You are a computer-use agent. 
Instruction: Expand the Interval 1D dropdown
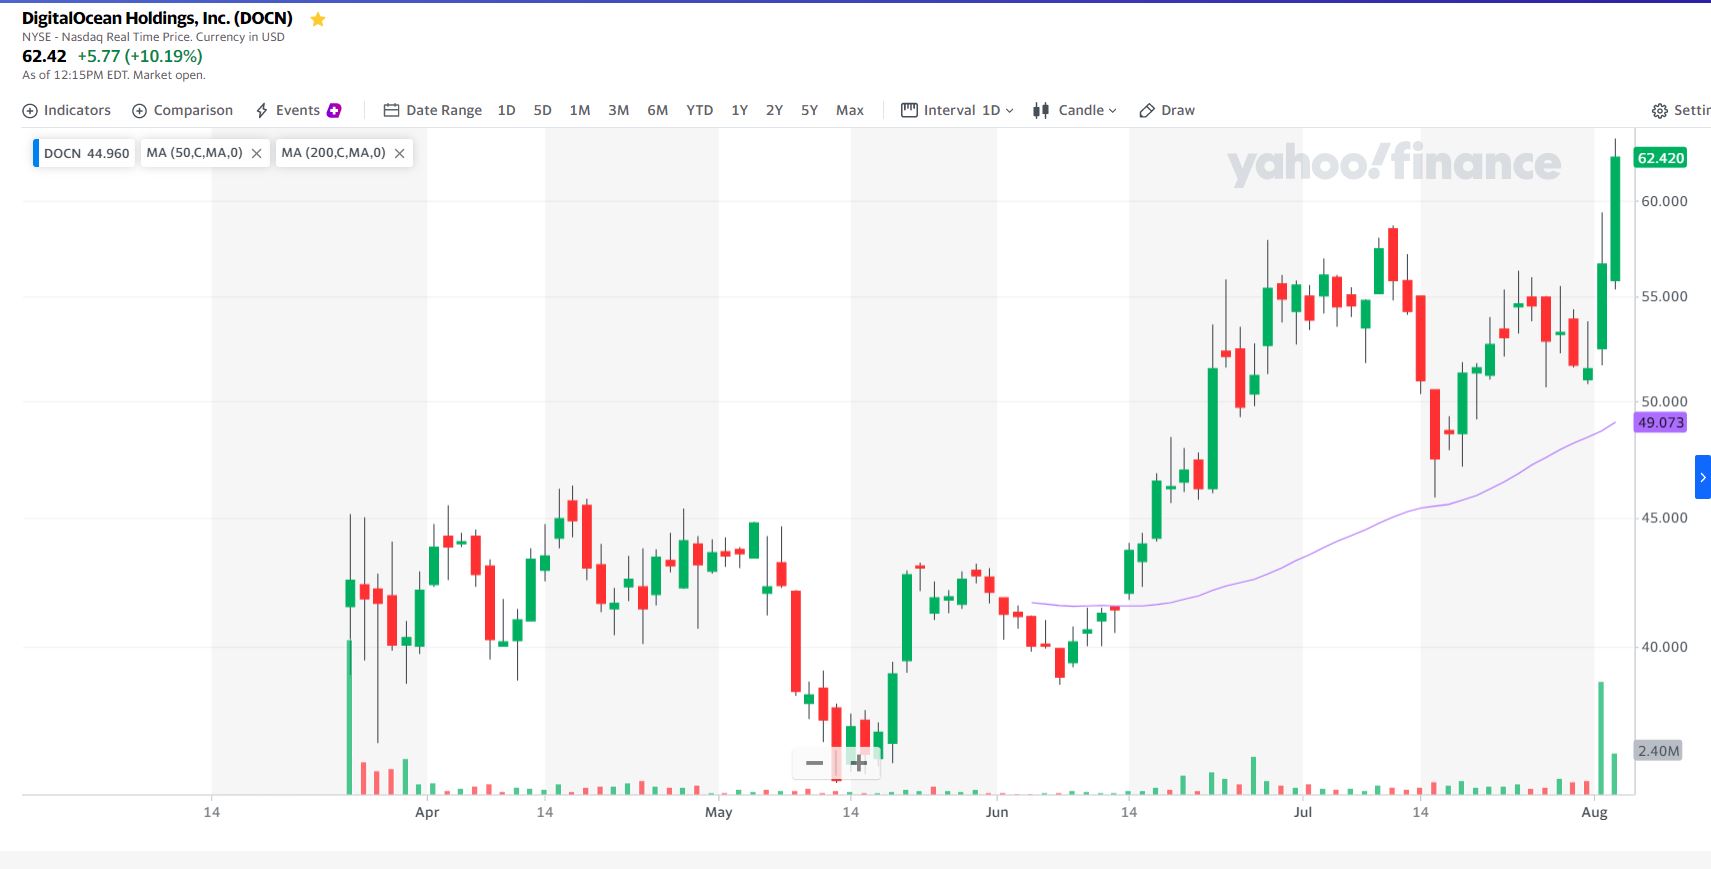click(957, 110)
